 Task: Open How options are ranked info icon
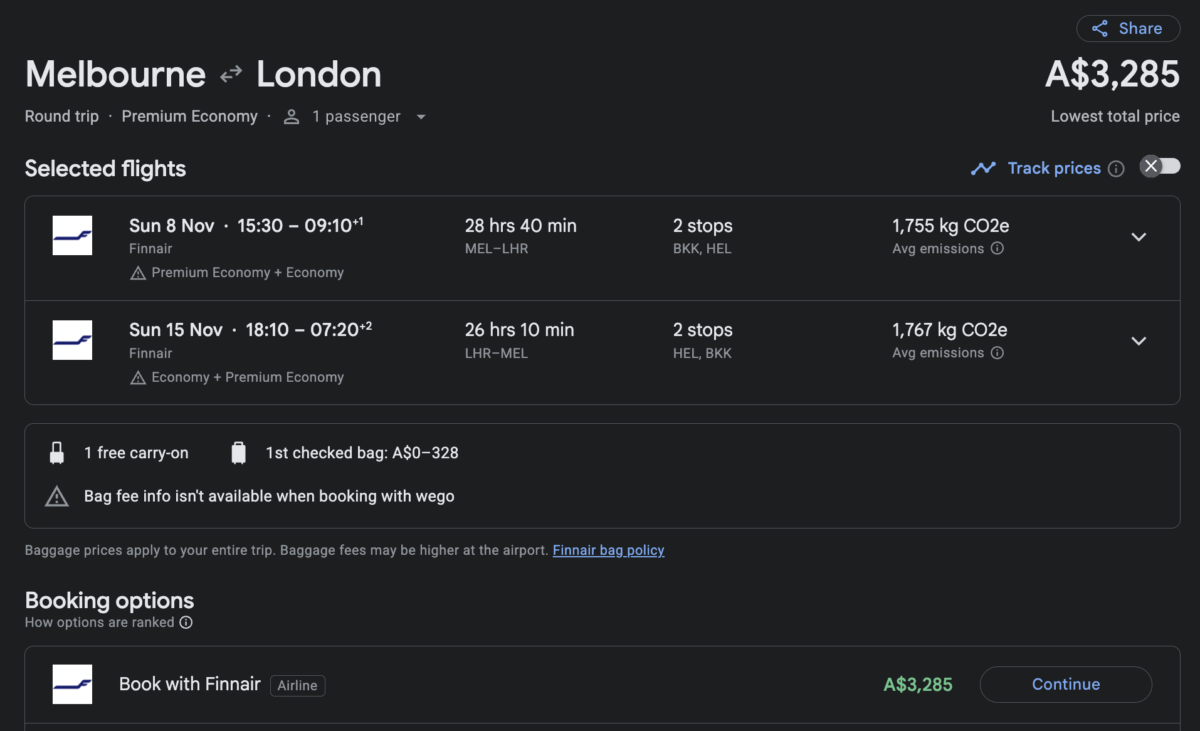(x=186, y=622)
